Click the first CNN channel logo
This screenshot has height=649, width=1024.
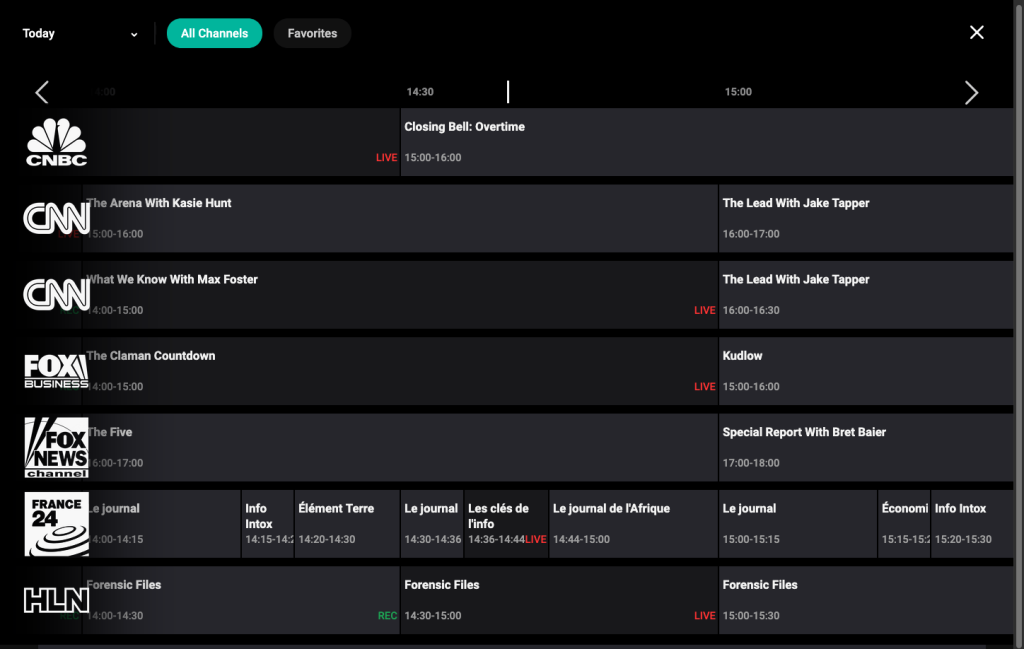click(56, 218)
